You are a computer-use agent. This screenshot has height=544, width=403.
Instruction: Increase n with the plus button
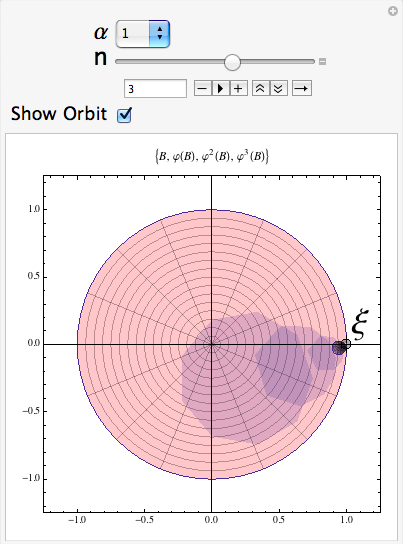(238, 88)
